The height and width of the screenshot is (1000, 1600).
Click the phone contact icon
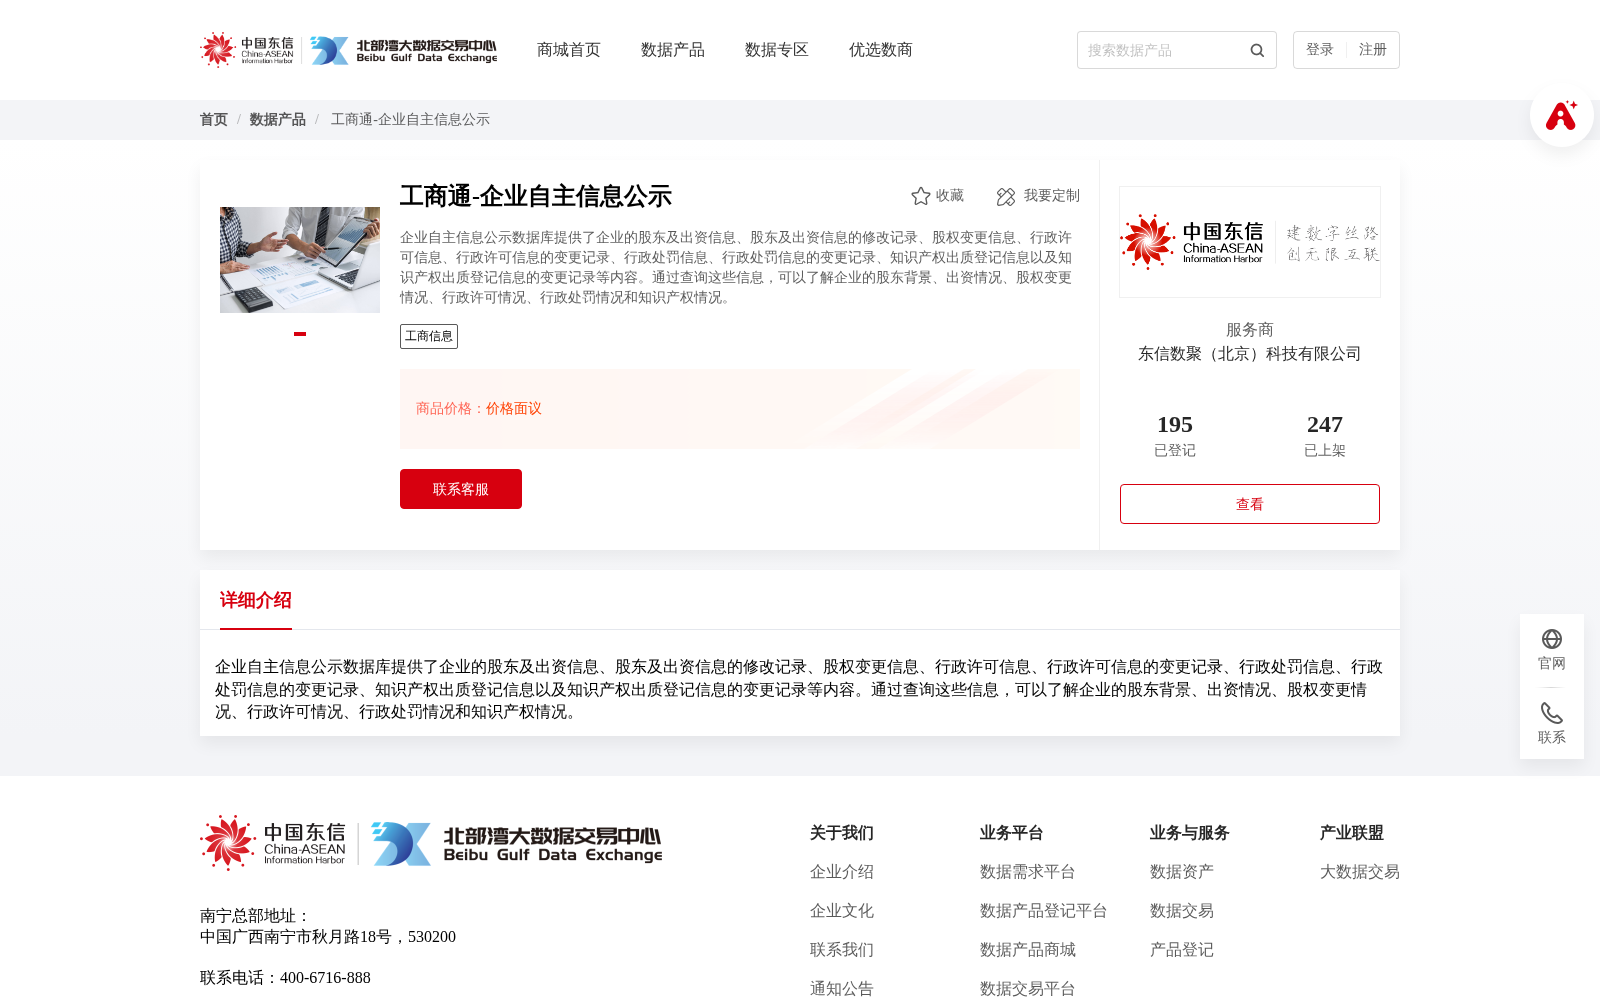[x=1552, y=713]
